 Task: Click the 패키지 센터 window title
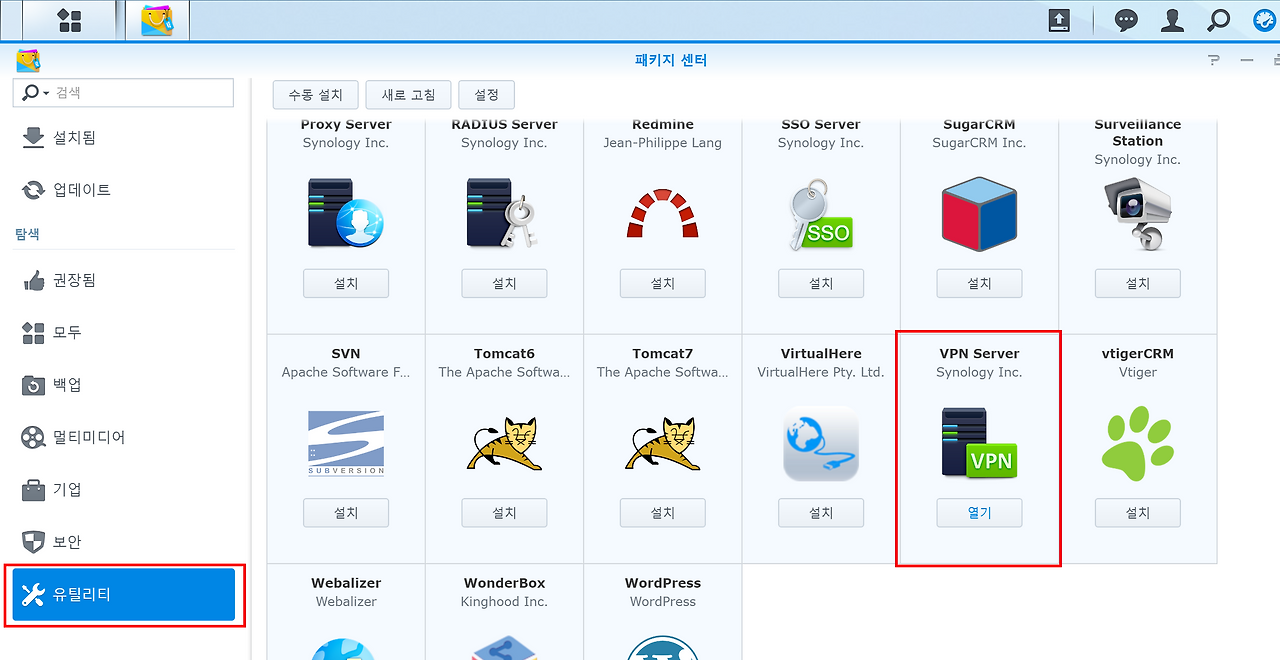tap(670, 60)
